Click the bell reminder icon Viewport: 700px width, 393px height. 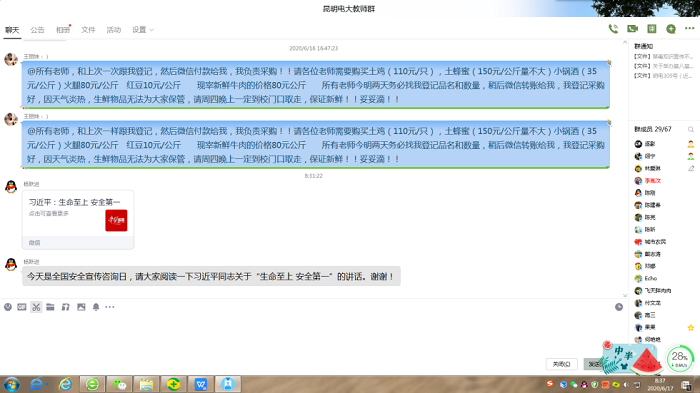(96, 307)
